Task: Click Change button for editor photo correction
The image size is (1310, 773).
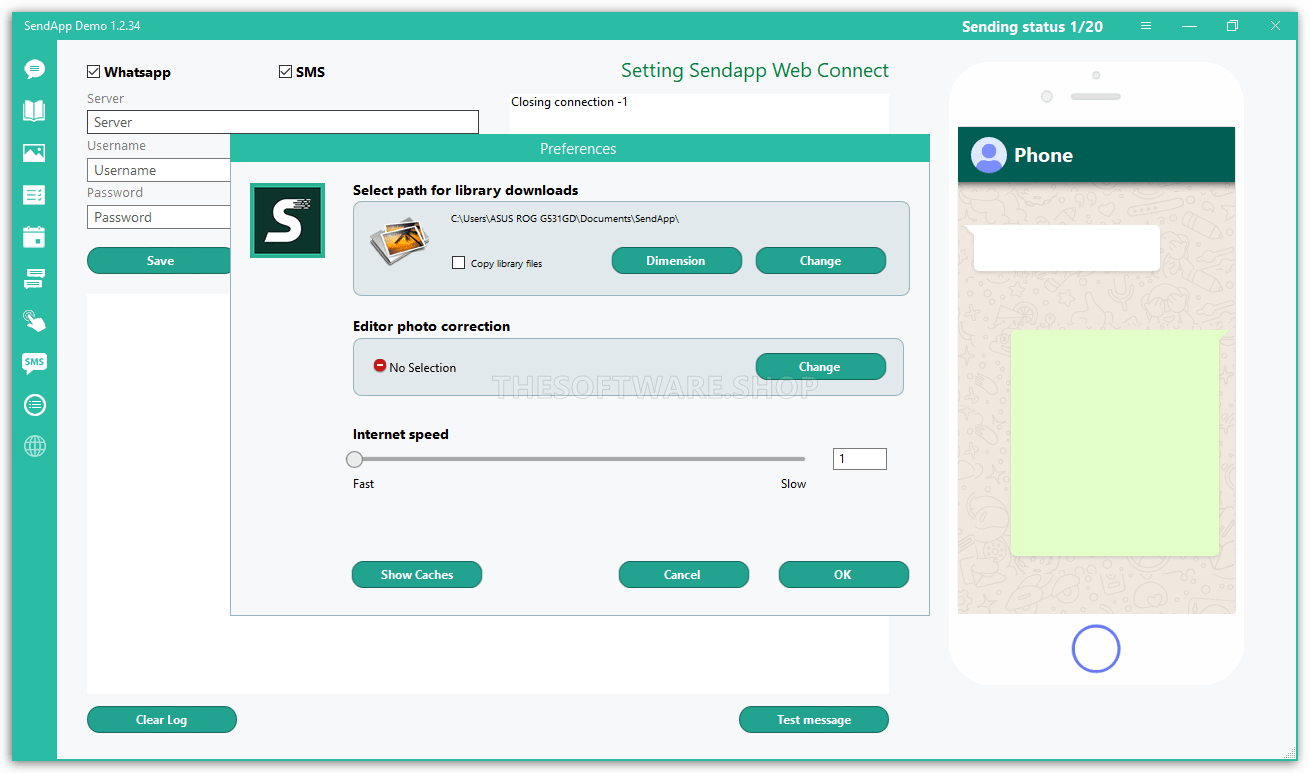Action: point(821,367)
